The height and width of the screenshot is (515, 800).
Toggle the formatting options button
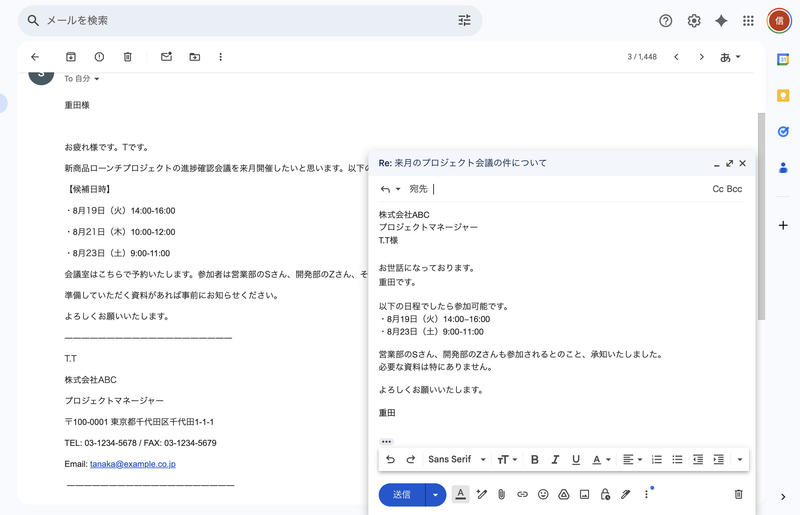(460, 494)
